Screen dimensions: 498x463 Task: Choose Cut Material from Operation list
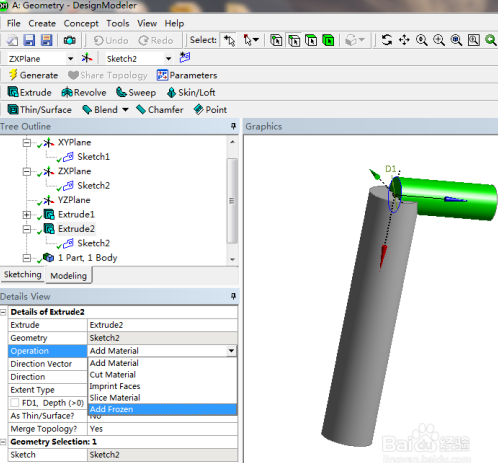[162, 375]
